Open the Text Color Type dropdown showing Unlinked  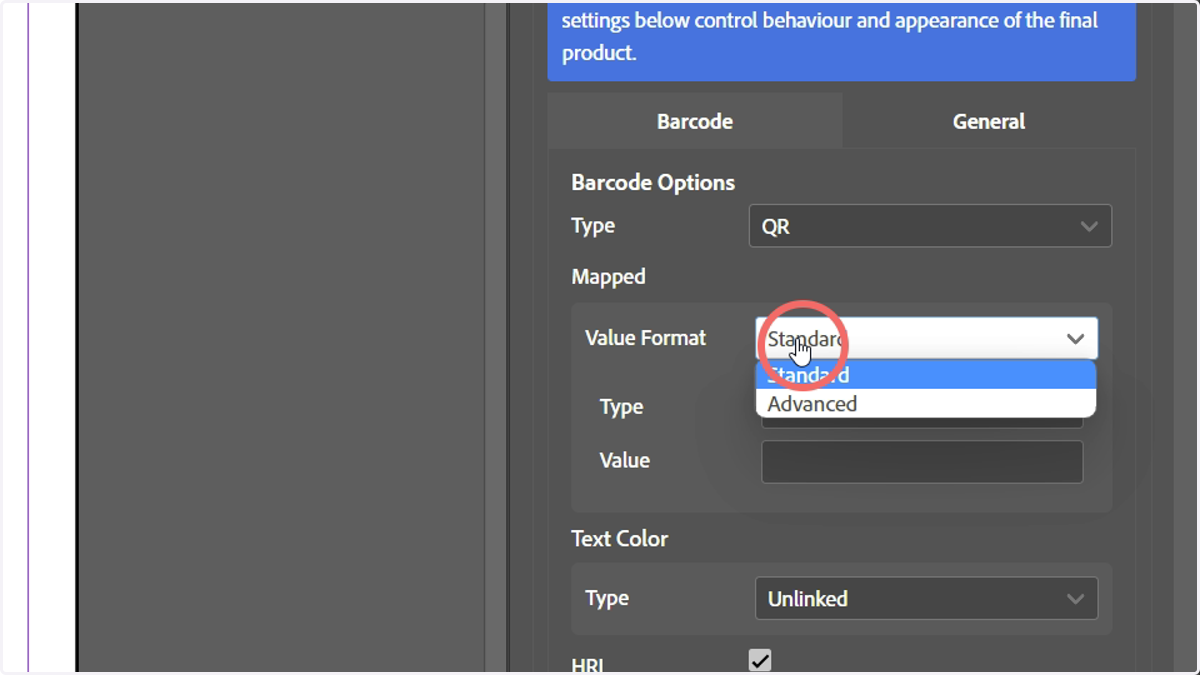coord(926,599)
